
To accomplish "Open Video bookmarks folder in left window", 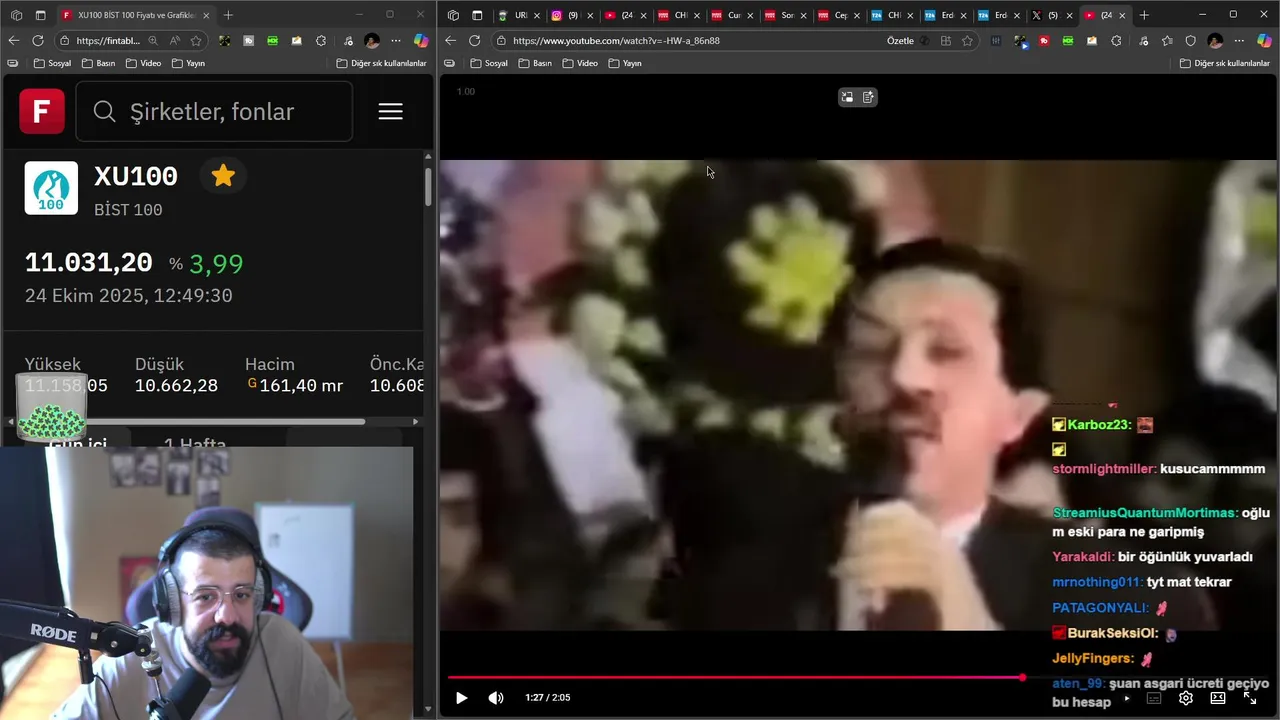I will (144, 63).
